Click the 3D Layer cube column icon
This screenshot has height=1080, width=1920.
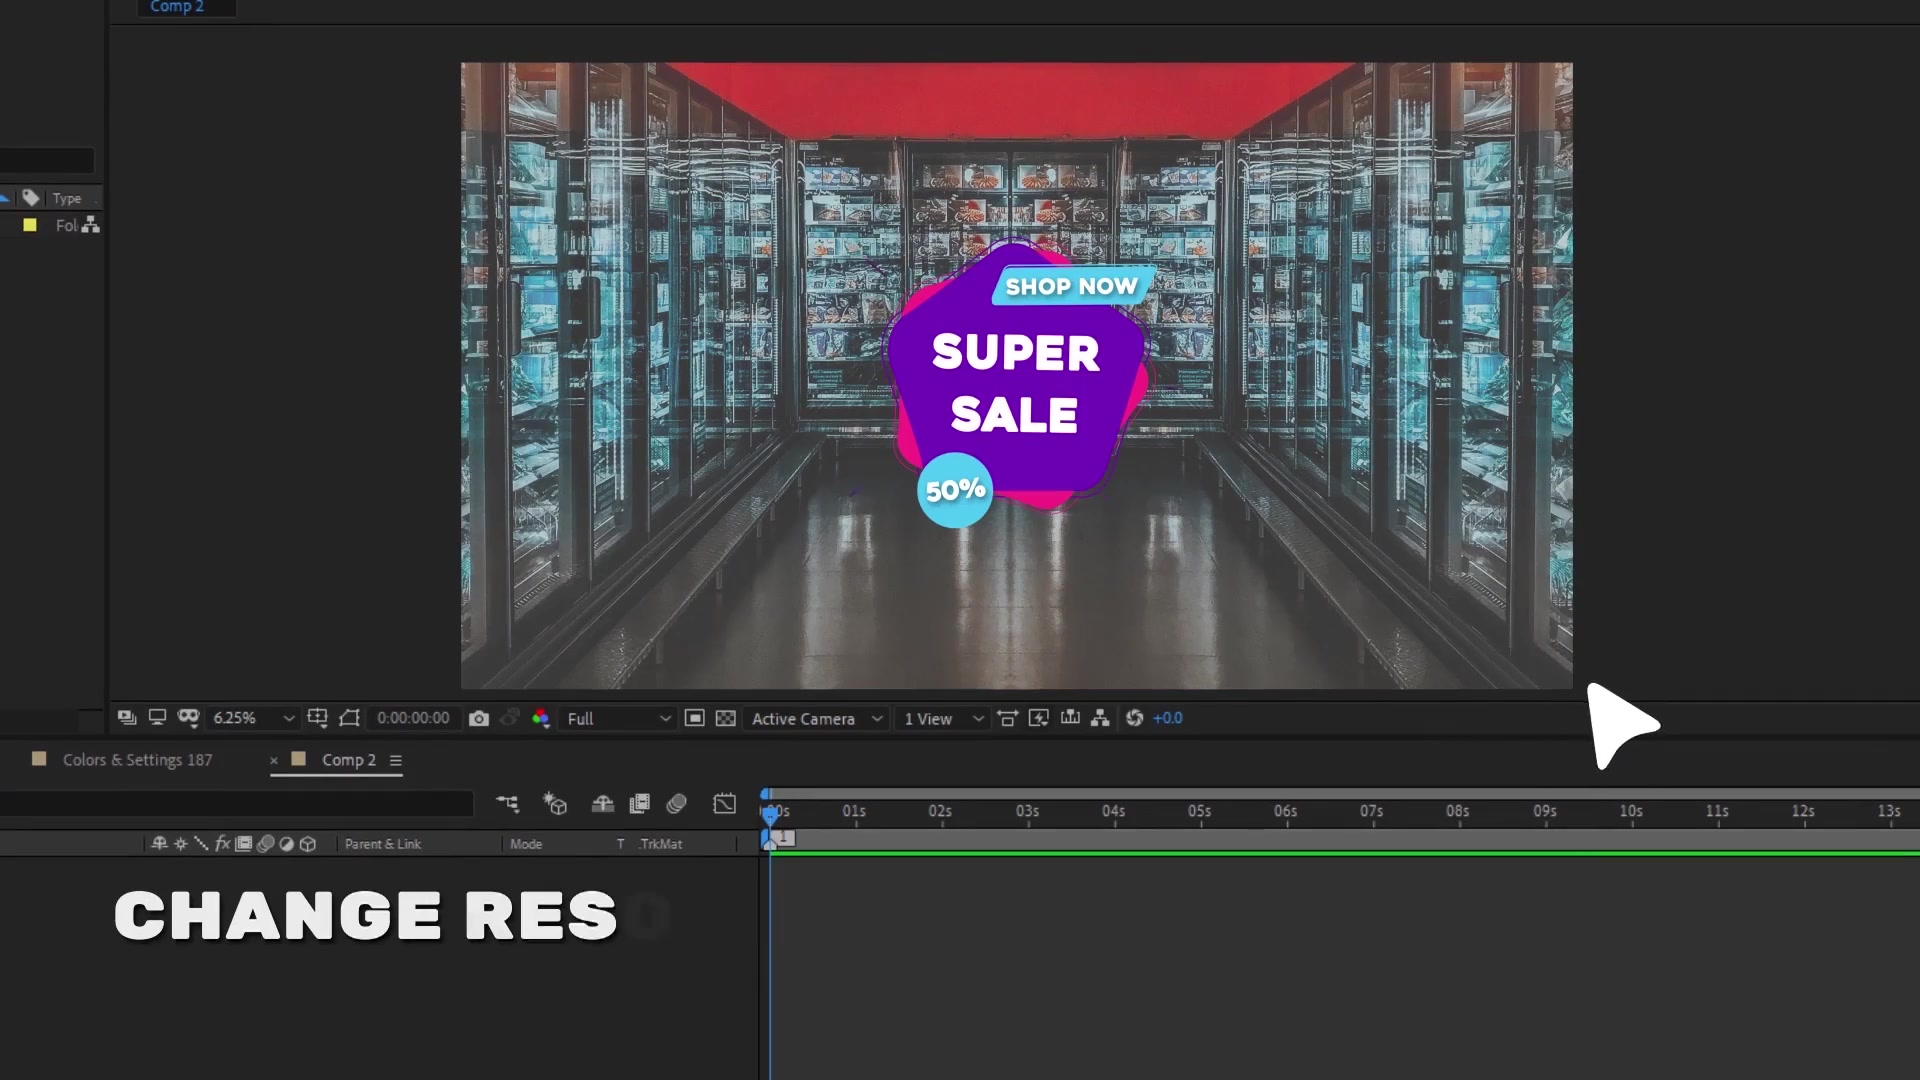pyautogui.click(x=308, y=844)
